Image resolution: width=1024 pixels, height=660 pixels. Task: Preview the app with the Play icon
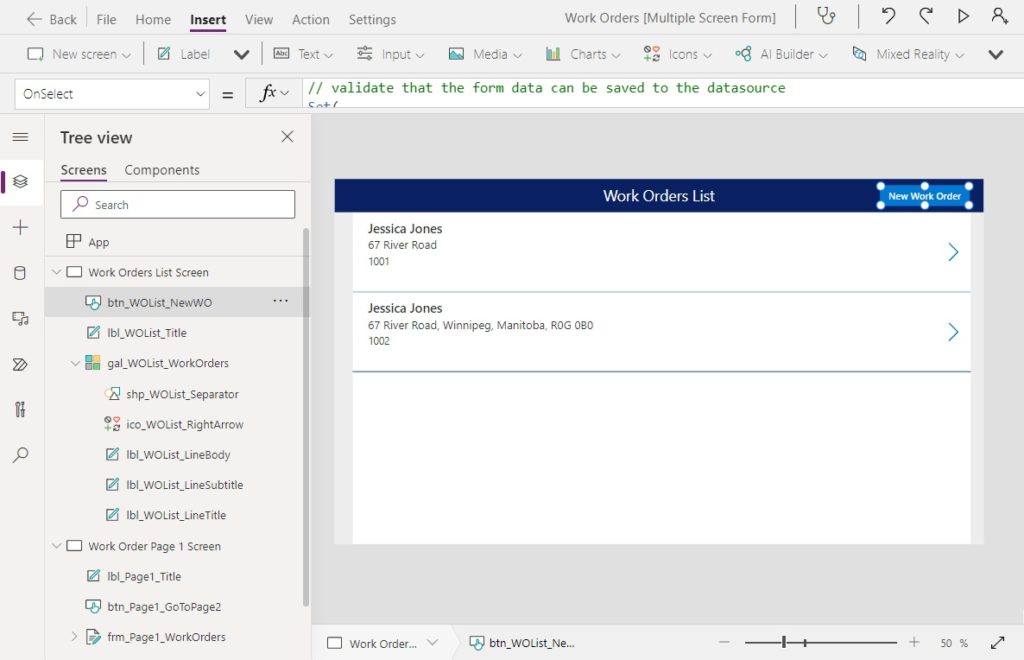[963, 17]
